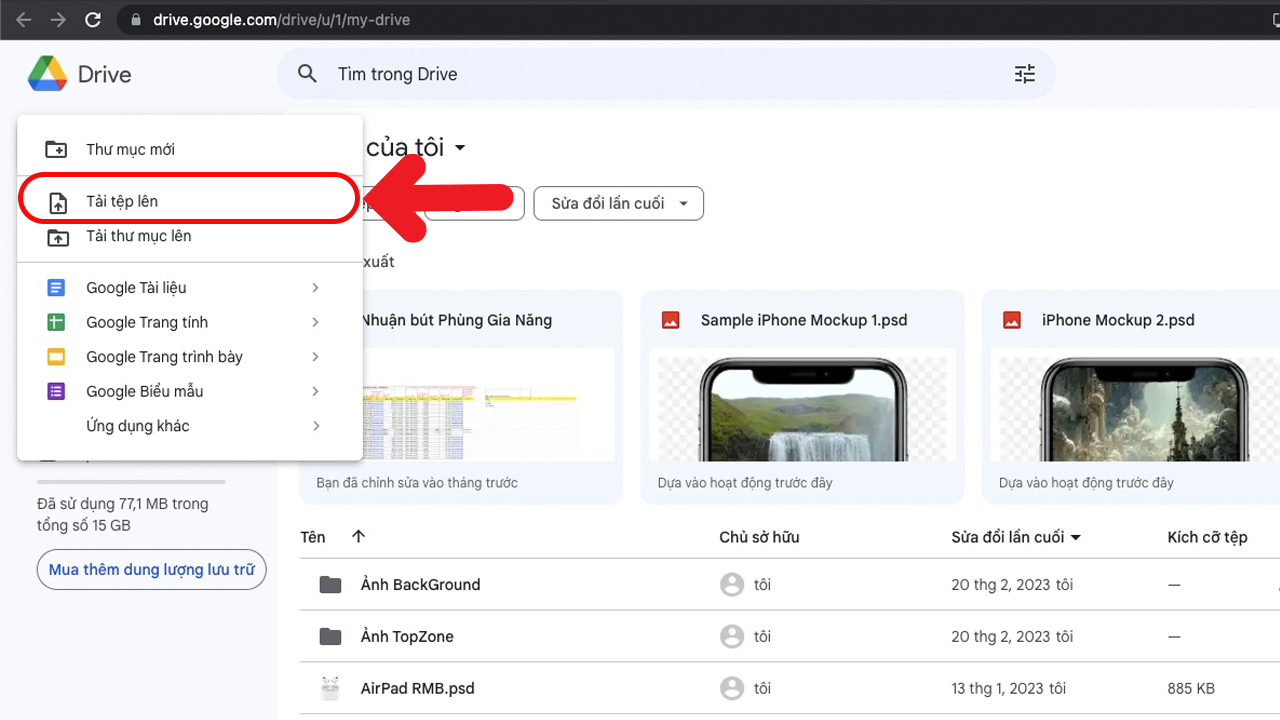Click the Tên column header
Screen dimensions: 1280x720
coord(313,537)
